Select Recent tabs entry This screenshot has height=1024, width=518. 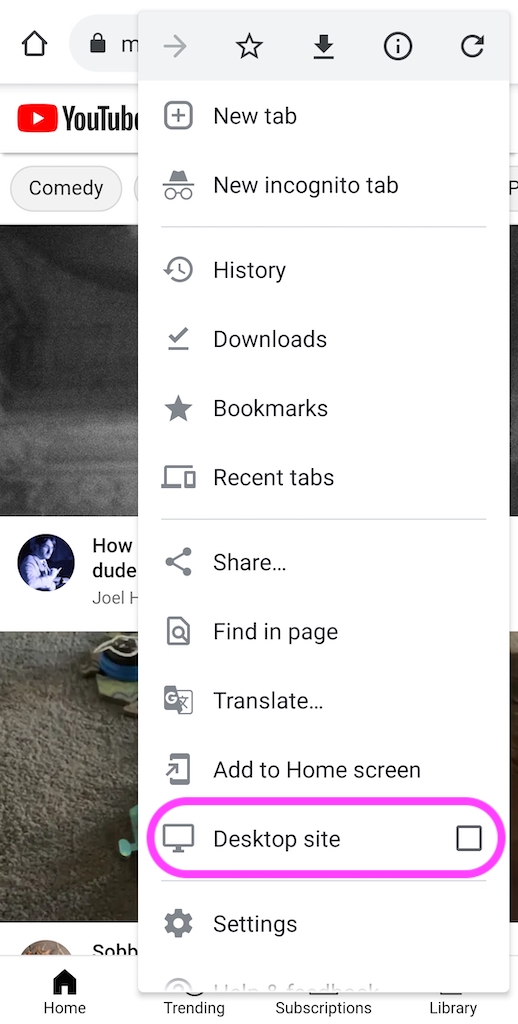click(323, 477)
